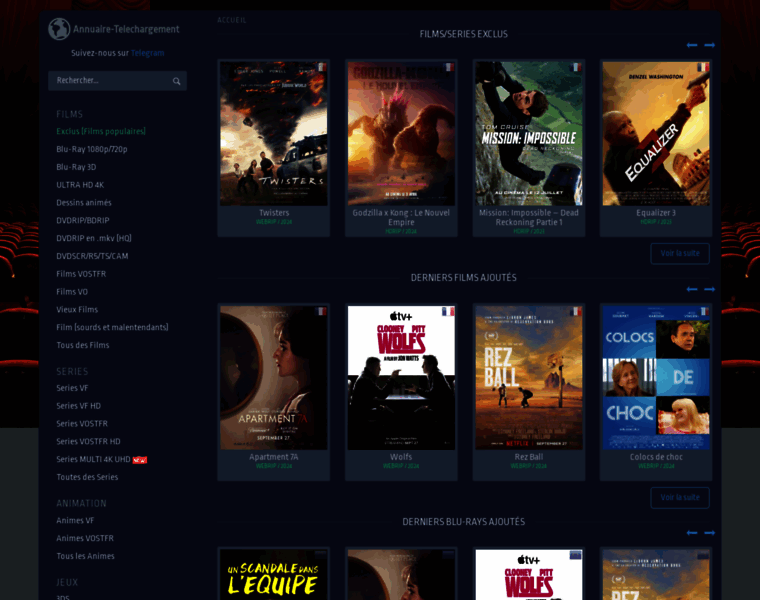Go to previous Films/Series Exclus slide
760x600 pixels.
click(x=692, y=45)
